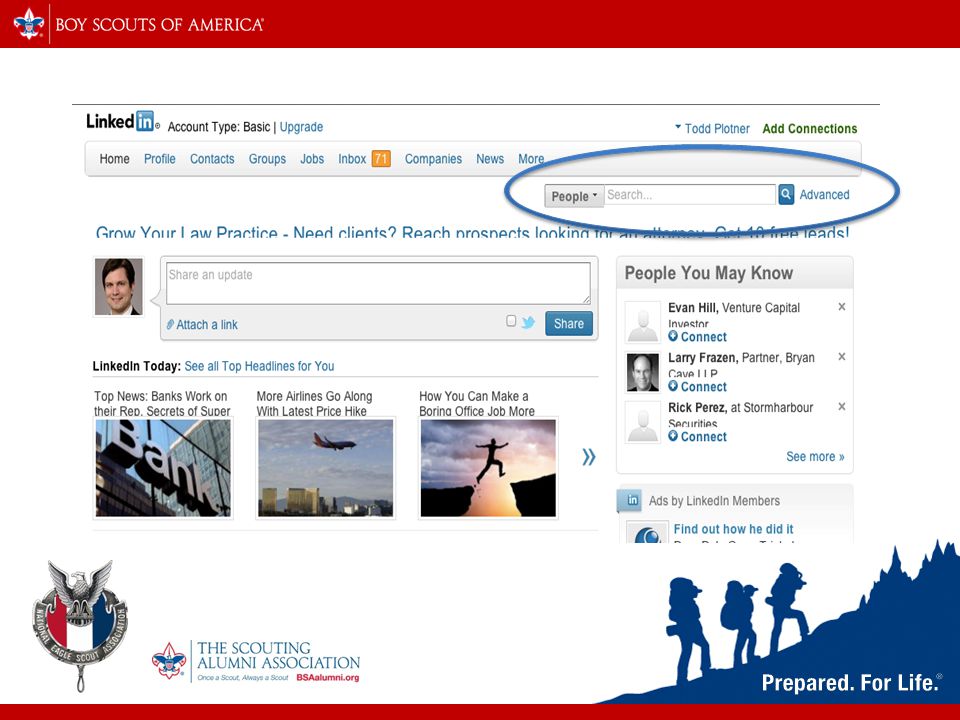960x720 pixels.
Task: Click in the Share an update box
Action: [378, 283]
